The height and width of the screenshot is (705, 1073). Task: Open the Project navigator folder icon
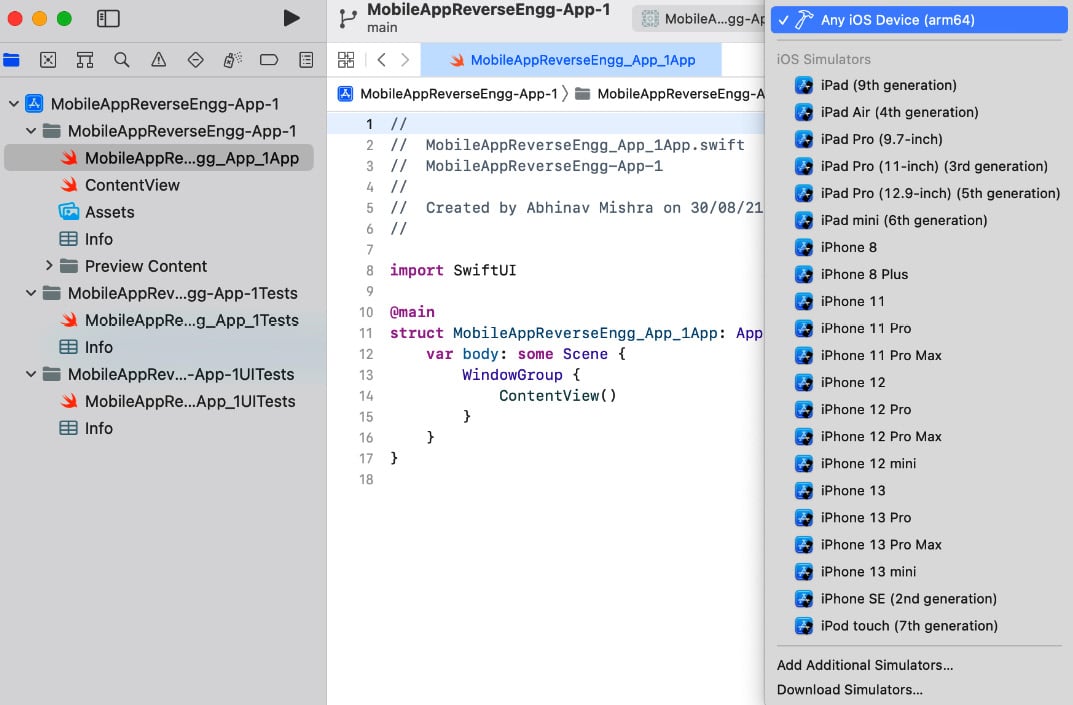pyautogui.click(x=11, y=60)
